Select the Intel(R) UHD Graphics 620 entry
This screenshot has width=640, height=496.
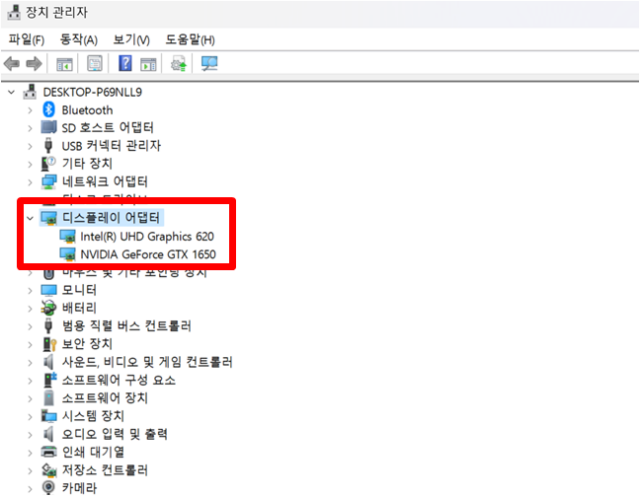[x=147, y=236]
